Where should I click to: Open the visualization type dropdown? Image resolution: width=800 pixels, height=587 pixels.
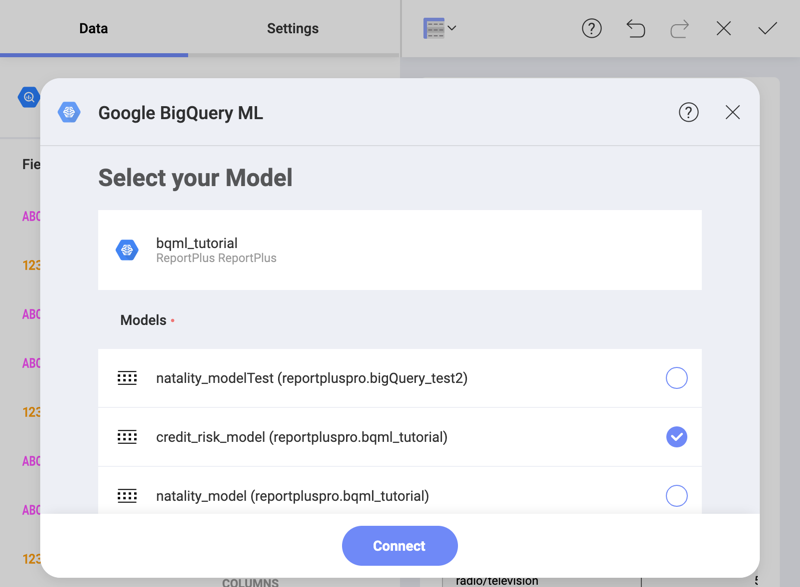coord(440,28)
